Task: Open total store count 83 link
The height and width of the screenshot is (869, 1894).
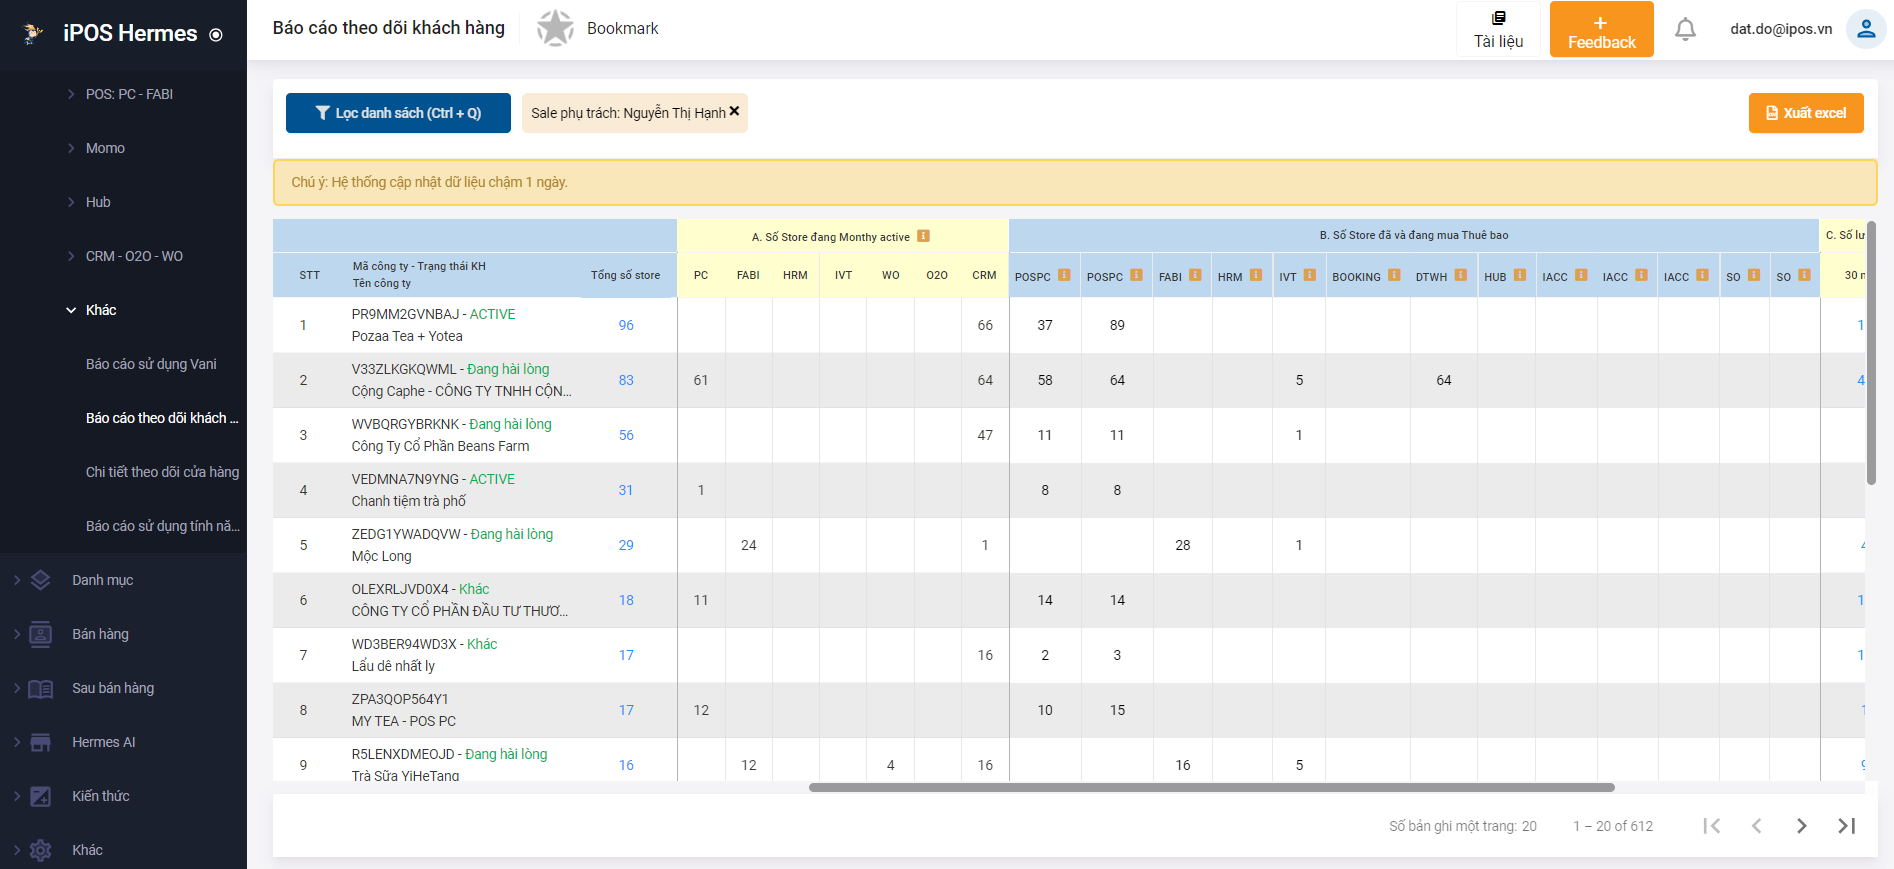Action: [x=626, y=380]
